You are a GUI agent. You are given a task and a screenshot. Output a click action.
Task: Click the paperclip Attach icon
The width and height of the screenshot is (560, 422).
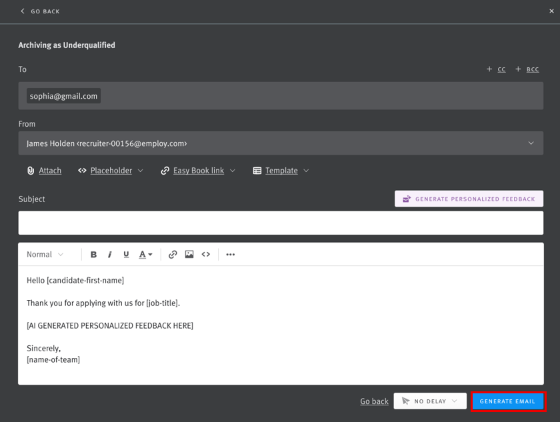(x=31, y=171)
